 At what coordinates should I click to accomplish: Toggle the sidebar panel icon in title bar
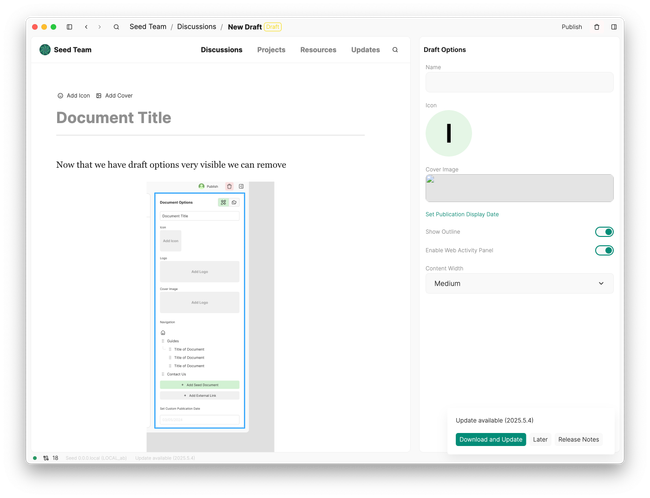(x=69, y=27)
